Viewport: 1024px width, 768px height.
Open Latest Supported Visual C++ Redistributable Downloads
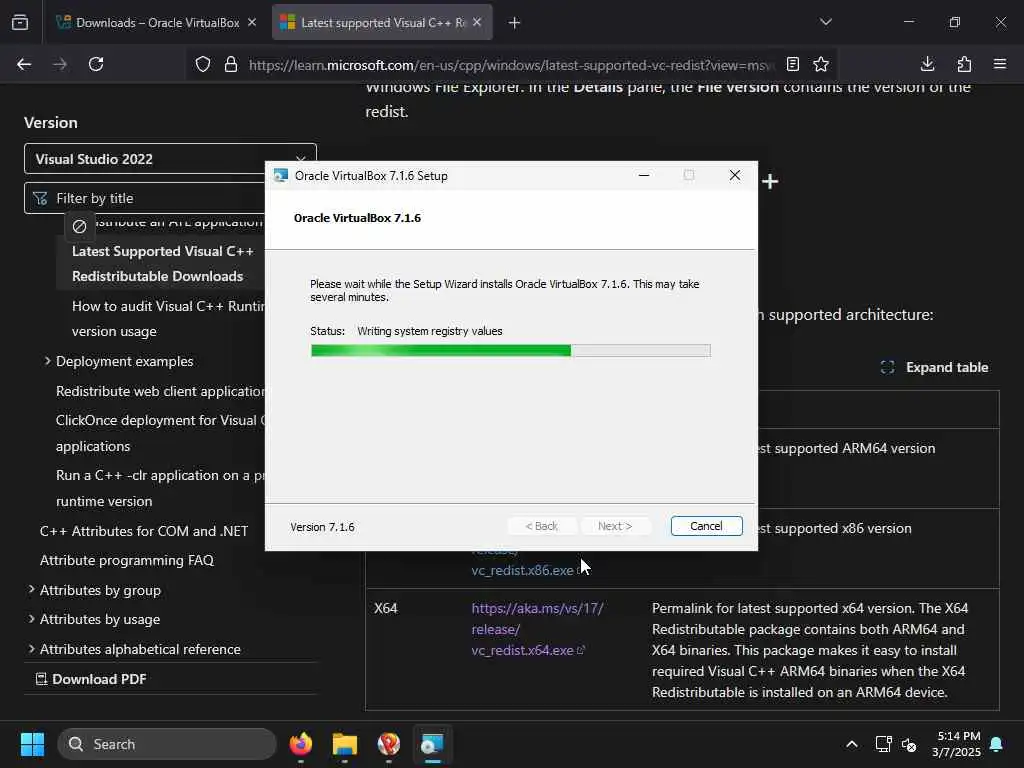(163, 264)
